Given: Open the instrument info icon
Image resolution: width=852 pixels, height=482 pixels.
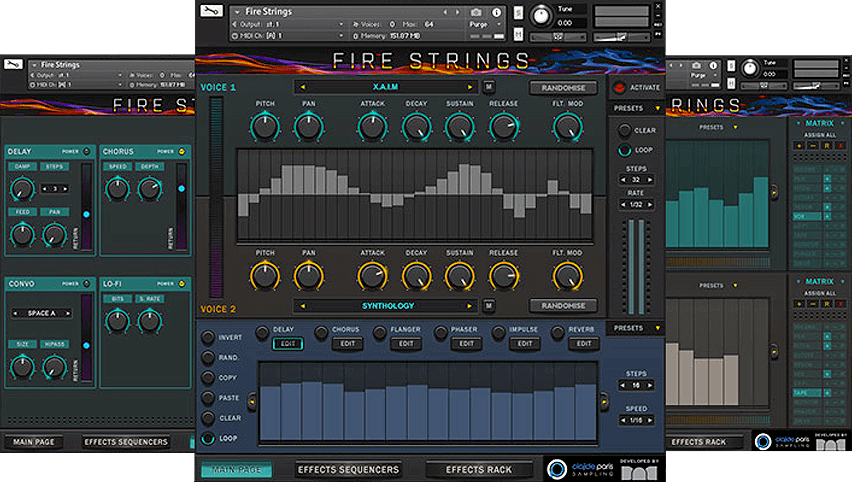Looking at the screenshot, I should (x=497, y=12).
